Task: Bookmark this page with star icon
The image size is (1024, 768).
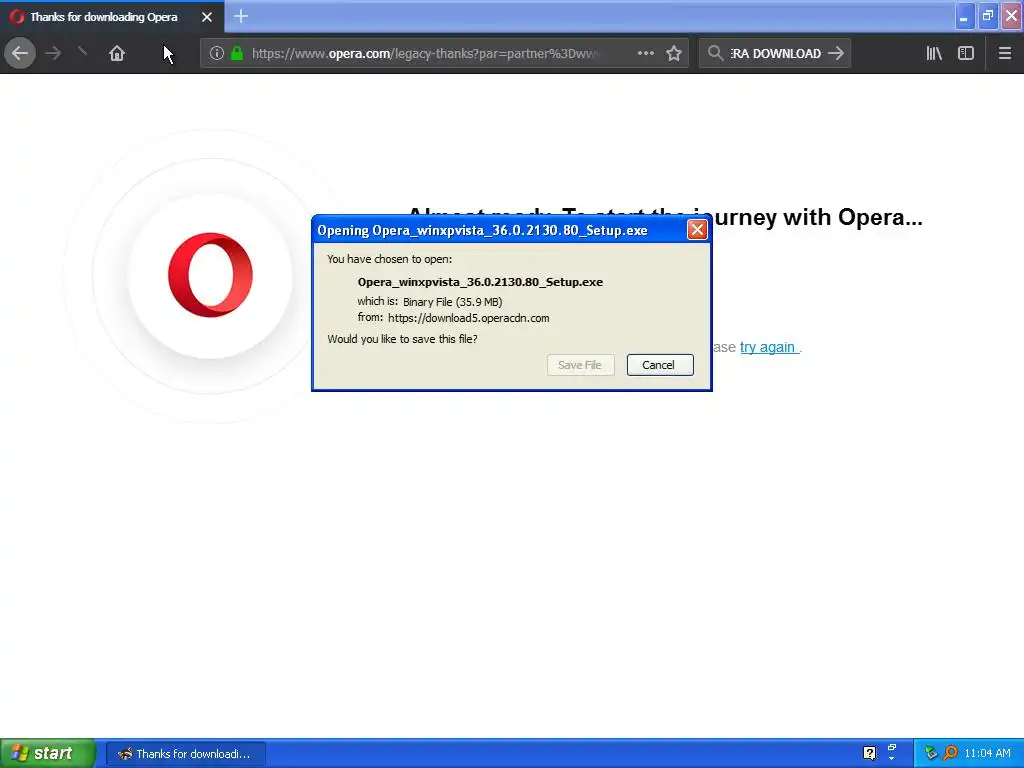Action: point(674,53)
